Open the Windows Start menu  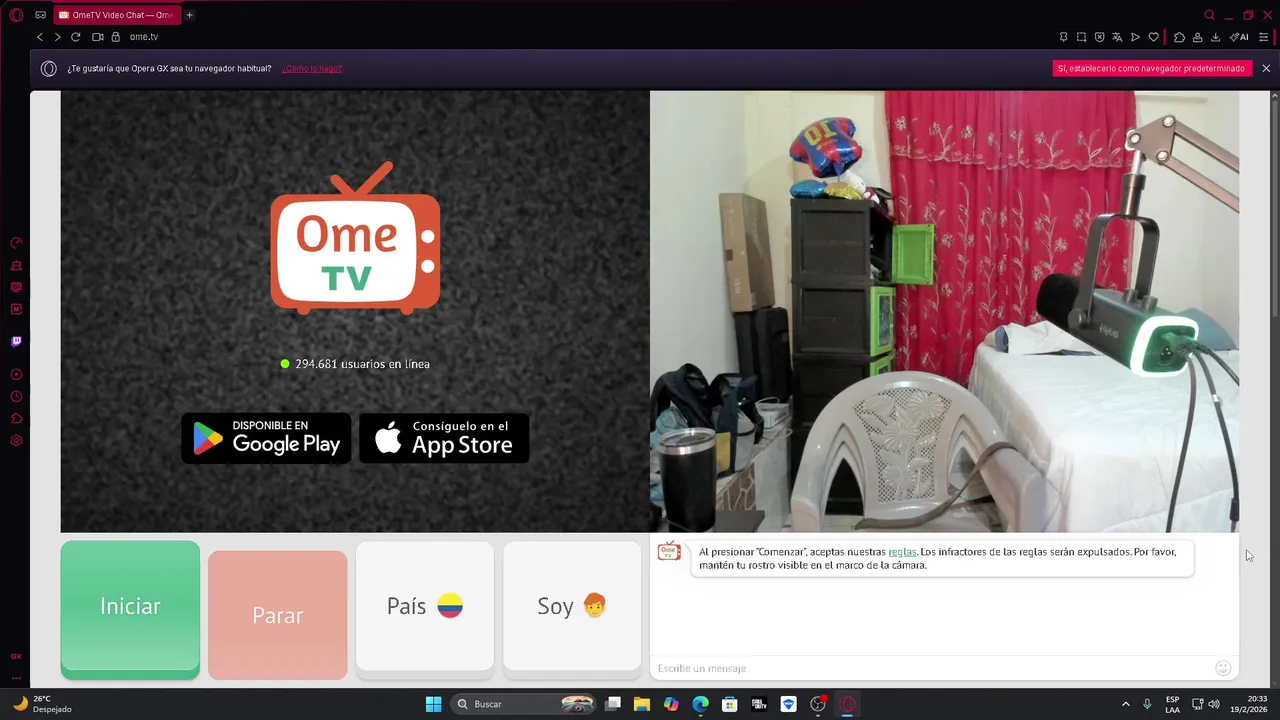tap(433, 704)
